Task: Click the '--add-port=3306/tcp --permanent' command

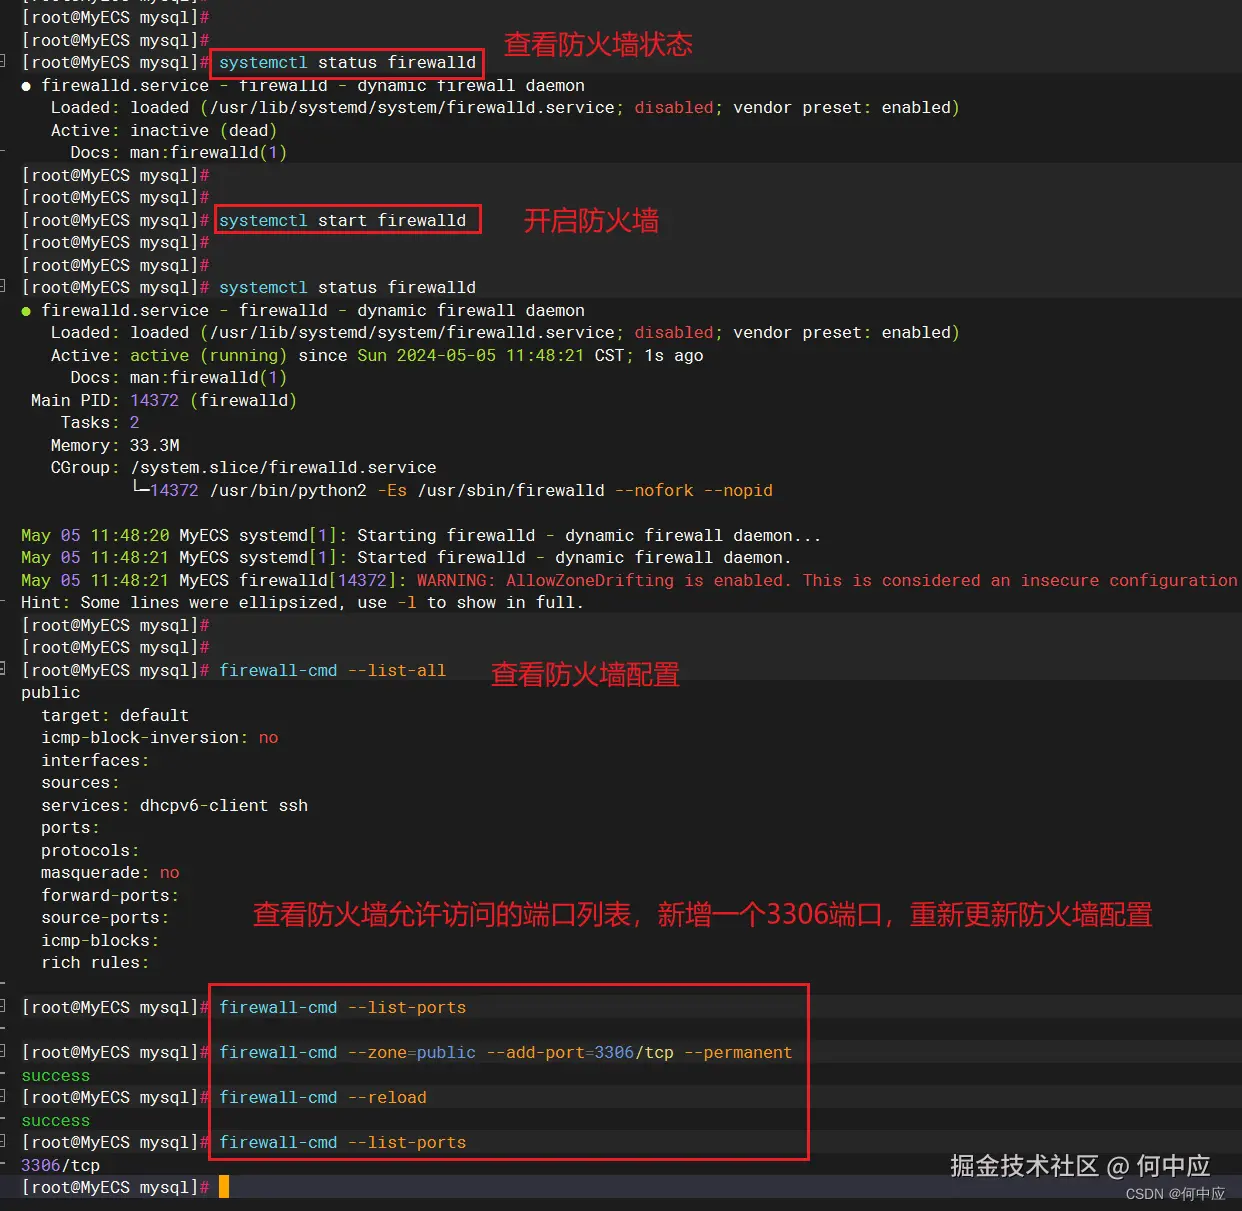Action: click(639, 1052)
